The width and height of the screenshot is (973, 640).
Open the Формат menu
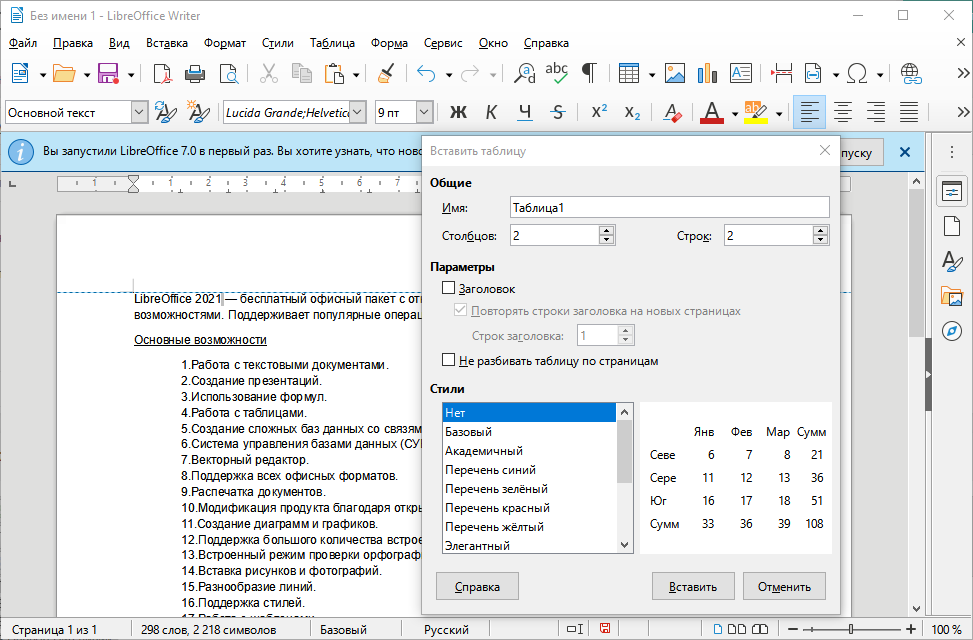(x=224, y=43)
